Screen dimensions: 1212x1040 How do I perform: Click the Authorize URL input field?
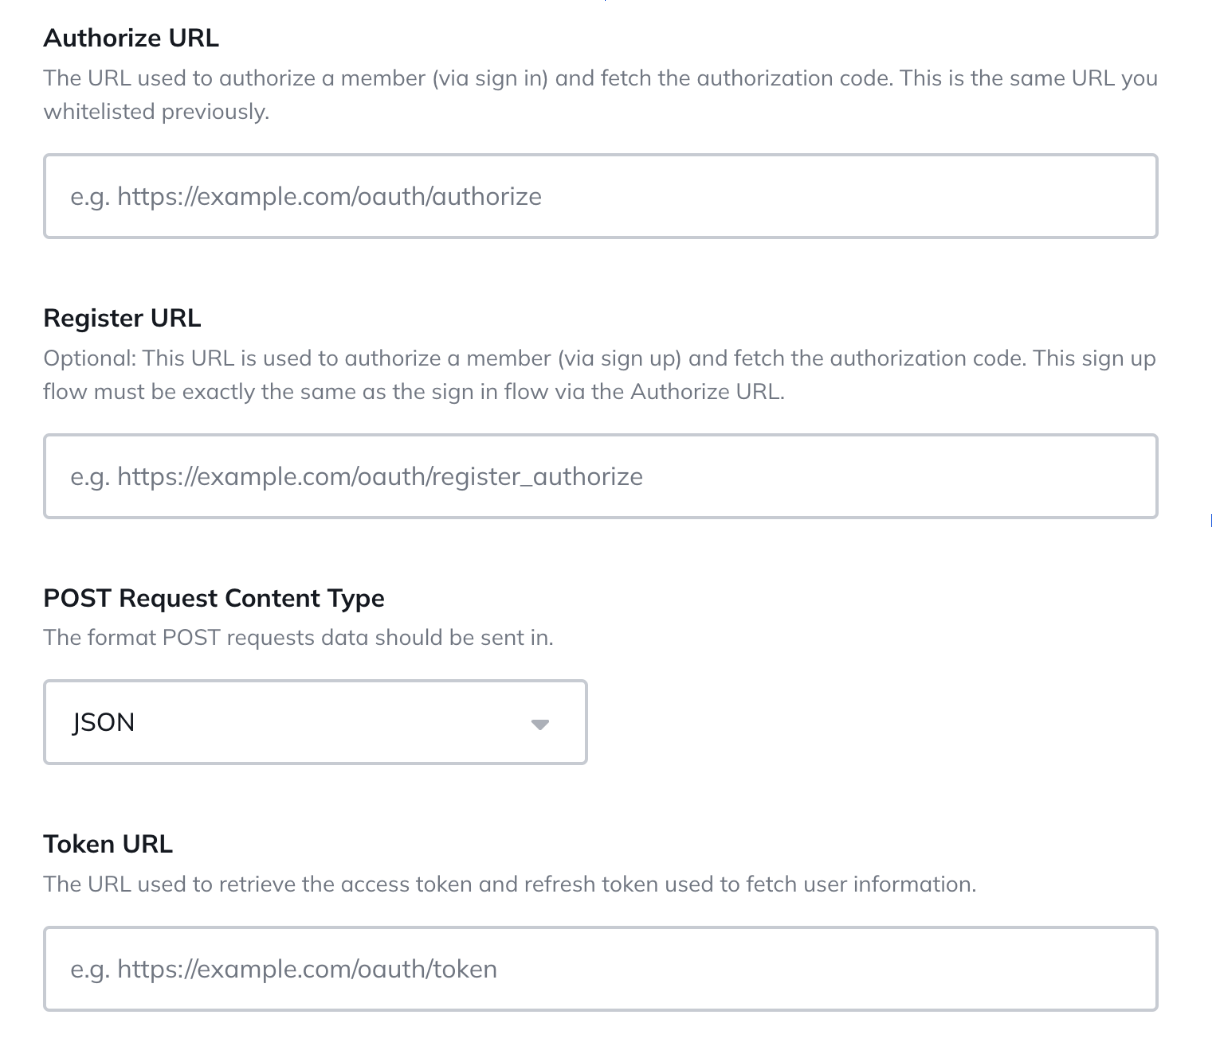pos(600,196)
